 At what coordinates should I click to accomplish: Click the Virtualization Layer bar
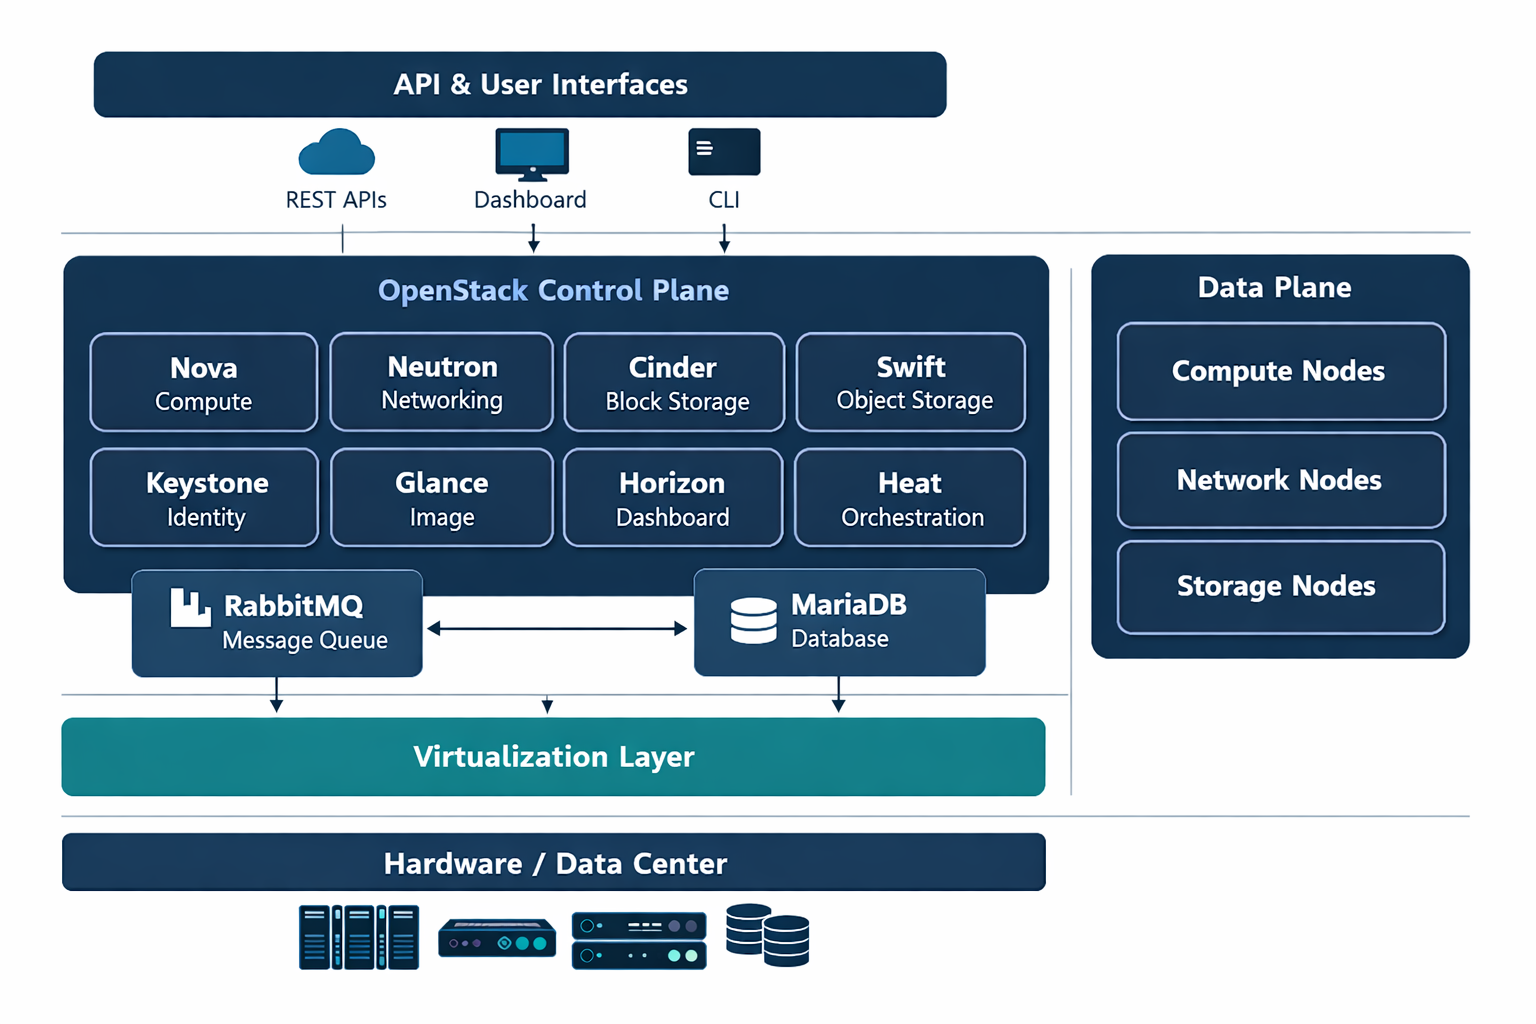tap(553, 757)
